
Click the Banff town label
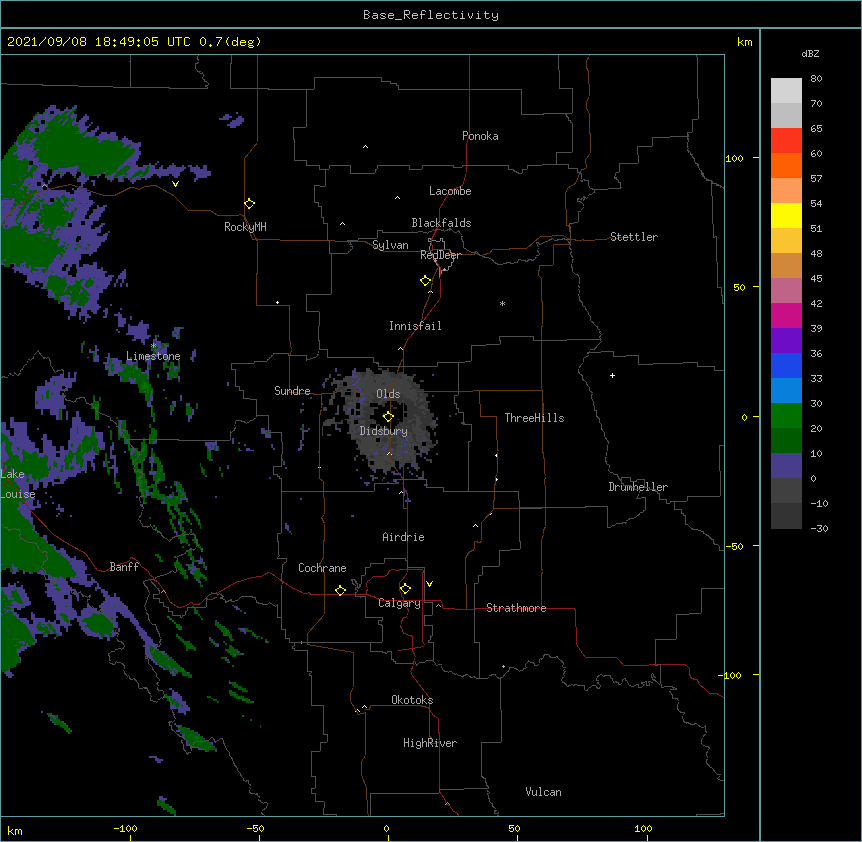click(124, 567)
